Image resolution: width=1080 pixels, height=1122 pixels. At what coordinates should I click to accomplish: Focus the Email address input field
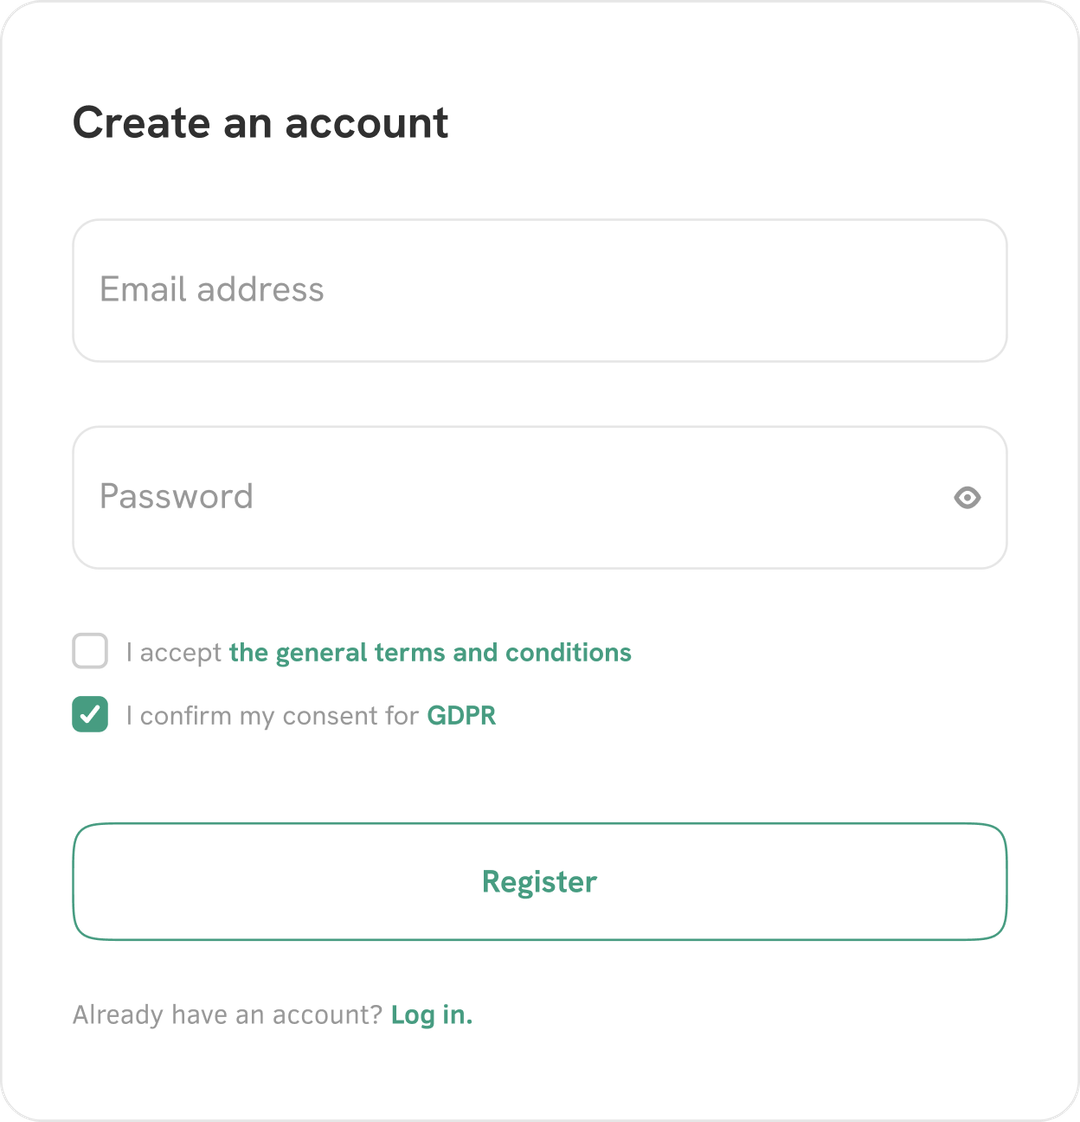tap(540, 291)
